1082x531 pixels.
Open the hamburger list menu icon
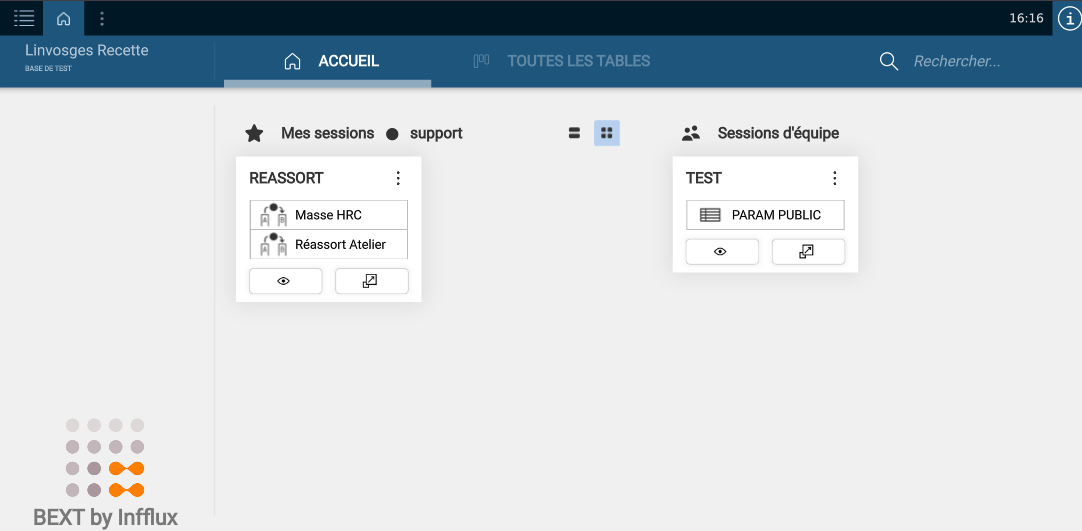[x=24, y=18]
